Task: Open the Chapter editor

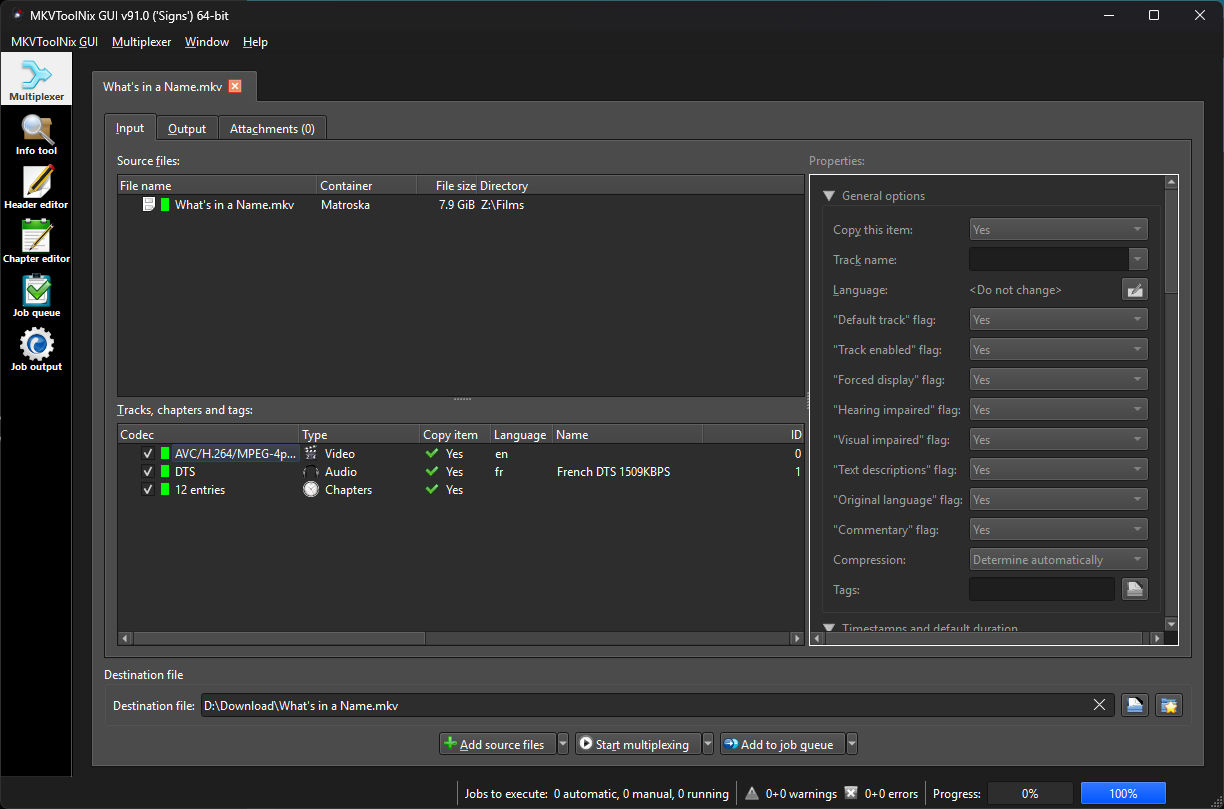Action: [36, 242]
